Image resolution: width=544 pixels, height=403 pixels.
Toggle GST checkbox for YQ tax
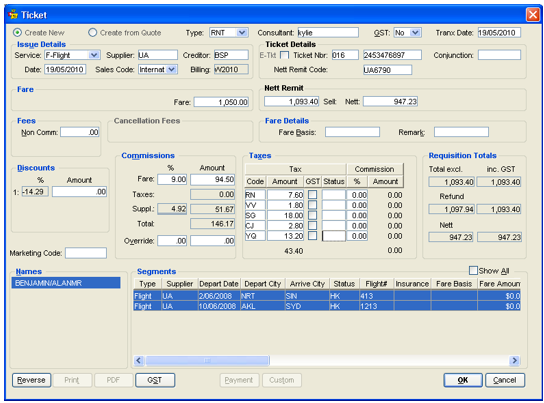tap(313, 236)
